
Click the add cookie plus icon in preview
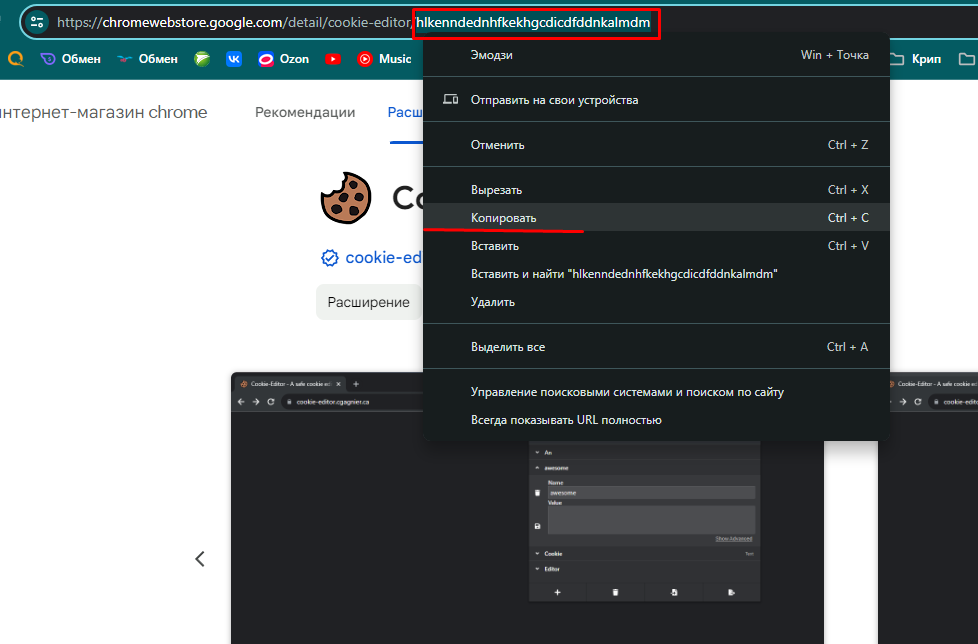coord(557,592)
